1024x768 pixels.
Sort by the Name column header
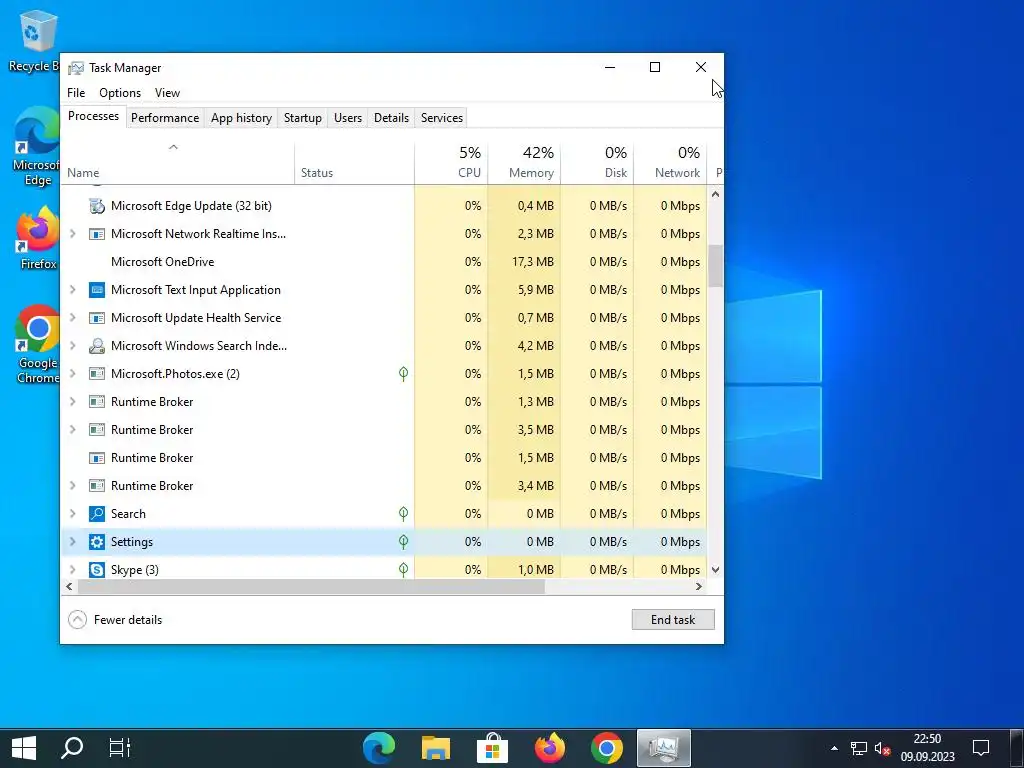click(178, 163)
